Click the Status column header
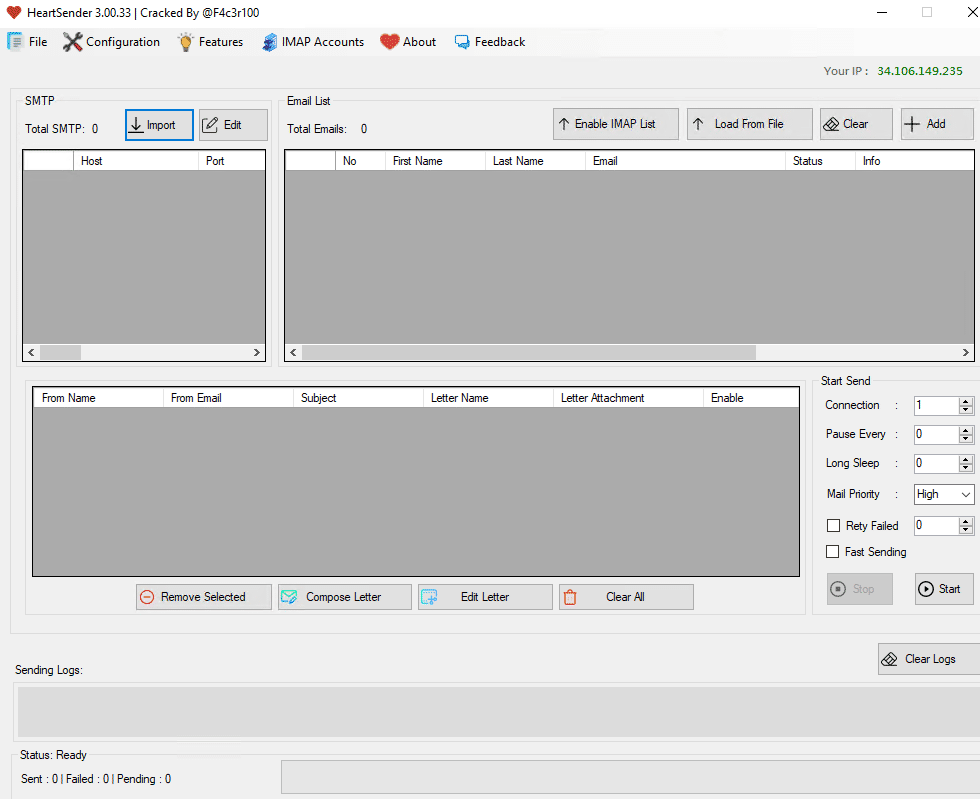The height and width of the screenshot is (799, 980). (x=820, y=161)
